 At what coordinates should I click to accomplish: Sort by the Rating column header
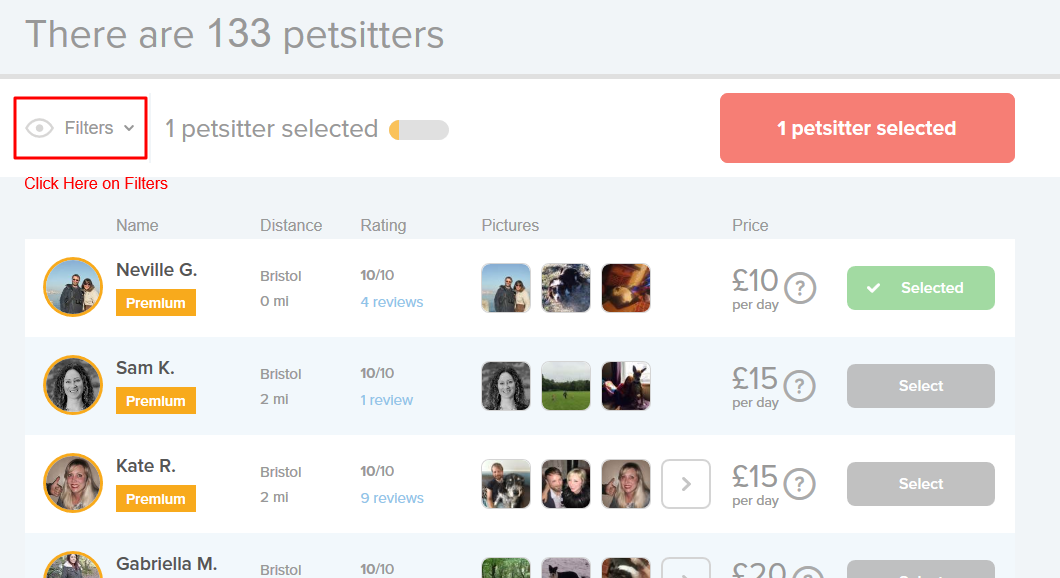pos(383,225)
